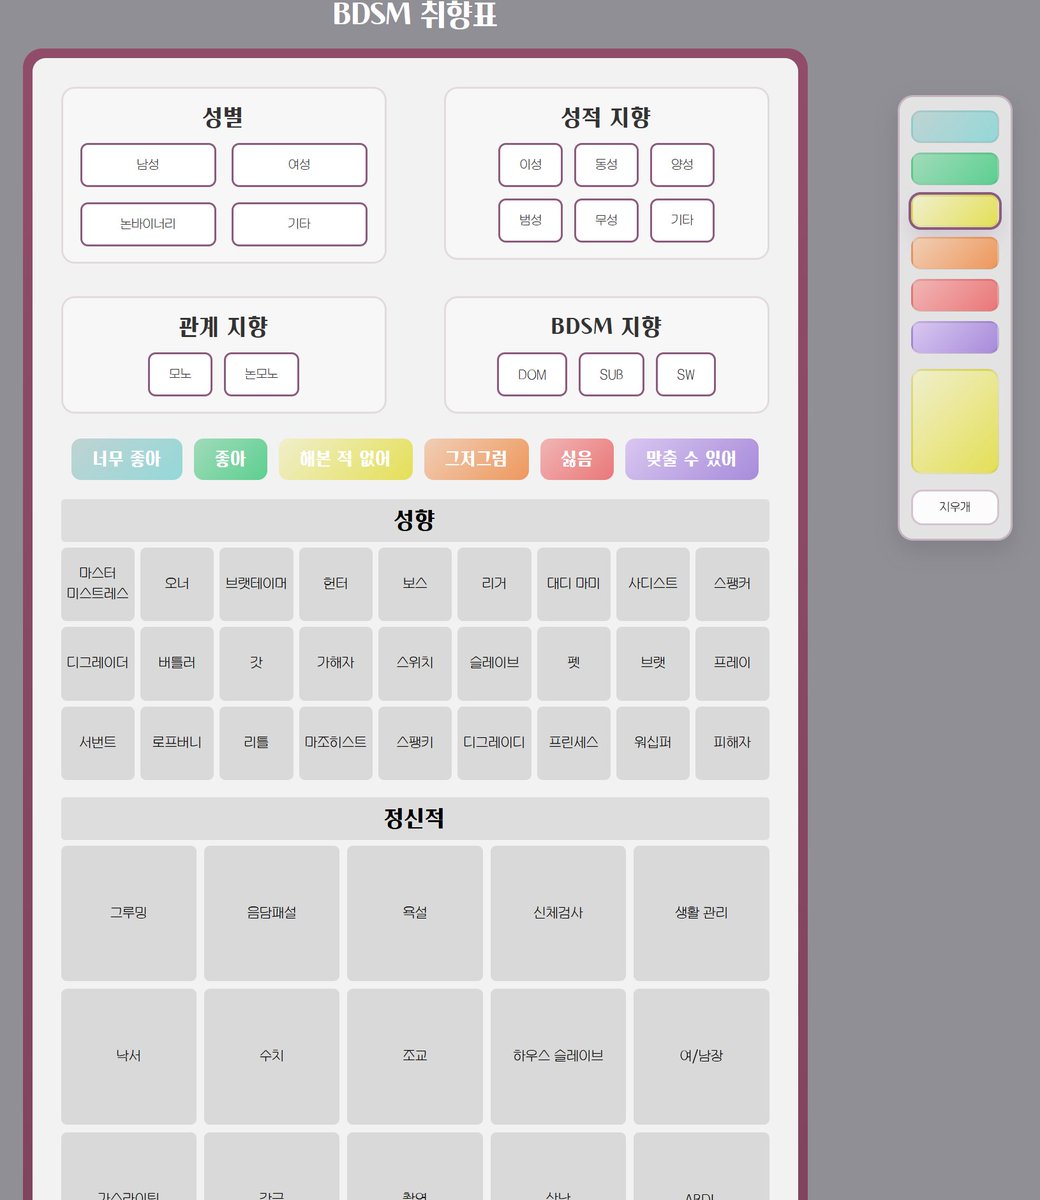The image size is (1040, 1200).
Task: Click the 맞출 수 있어 legend button
Action: tap(692, 459)
